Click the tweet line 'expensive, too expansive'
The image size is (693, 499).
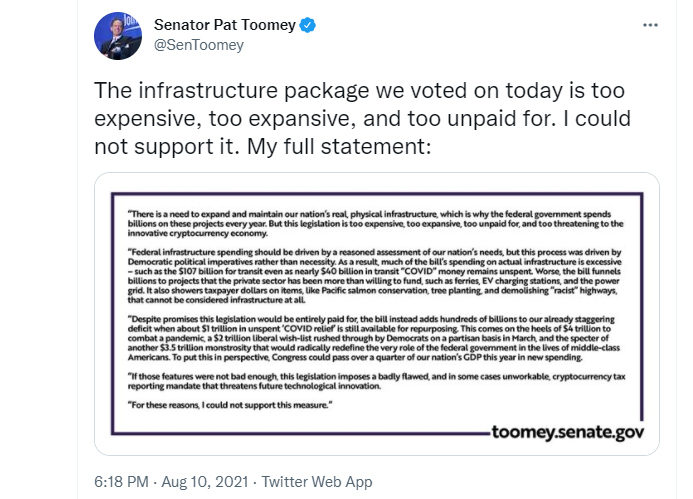coord(362,118)
